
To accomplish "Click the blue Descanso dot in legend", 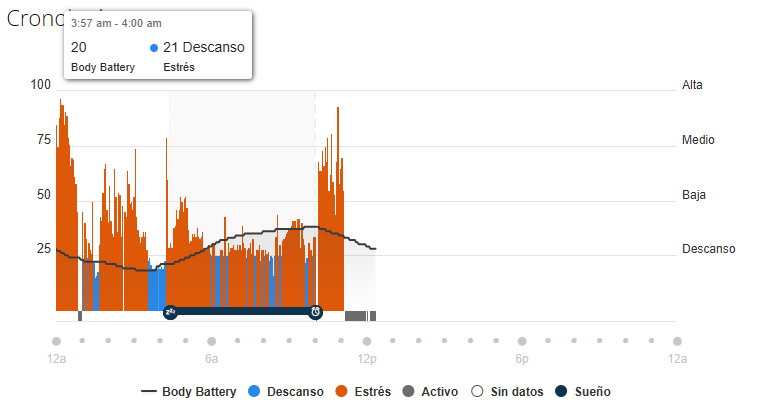I will (x=253, y=392).
